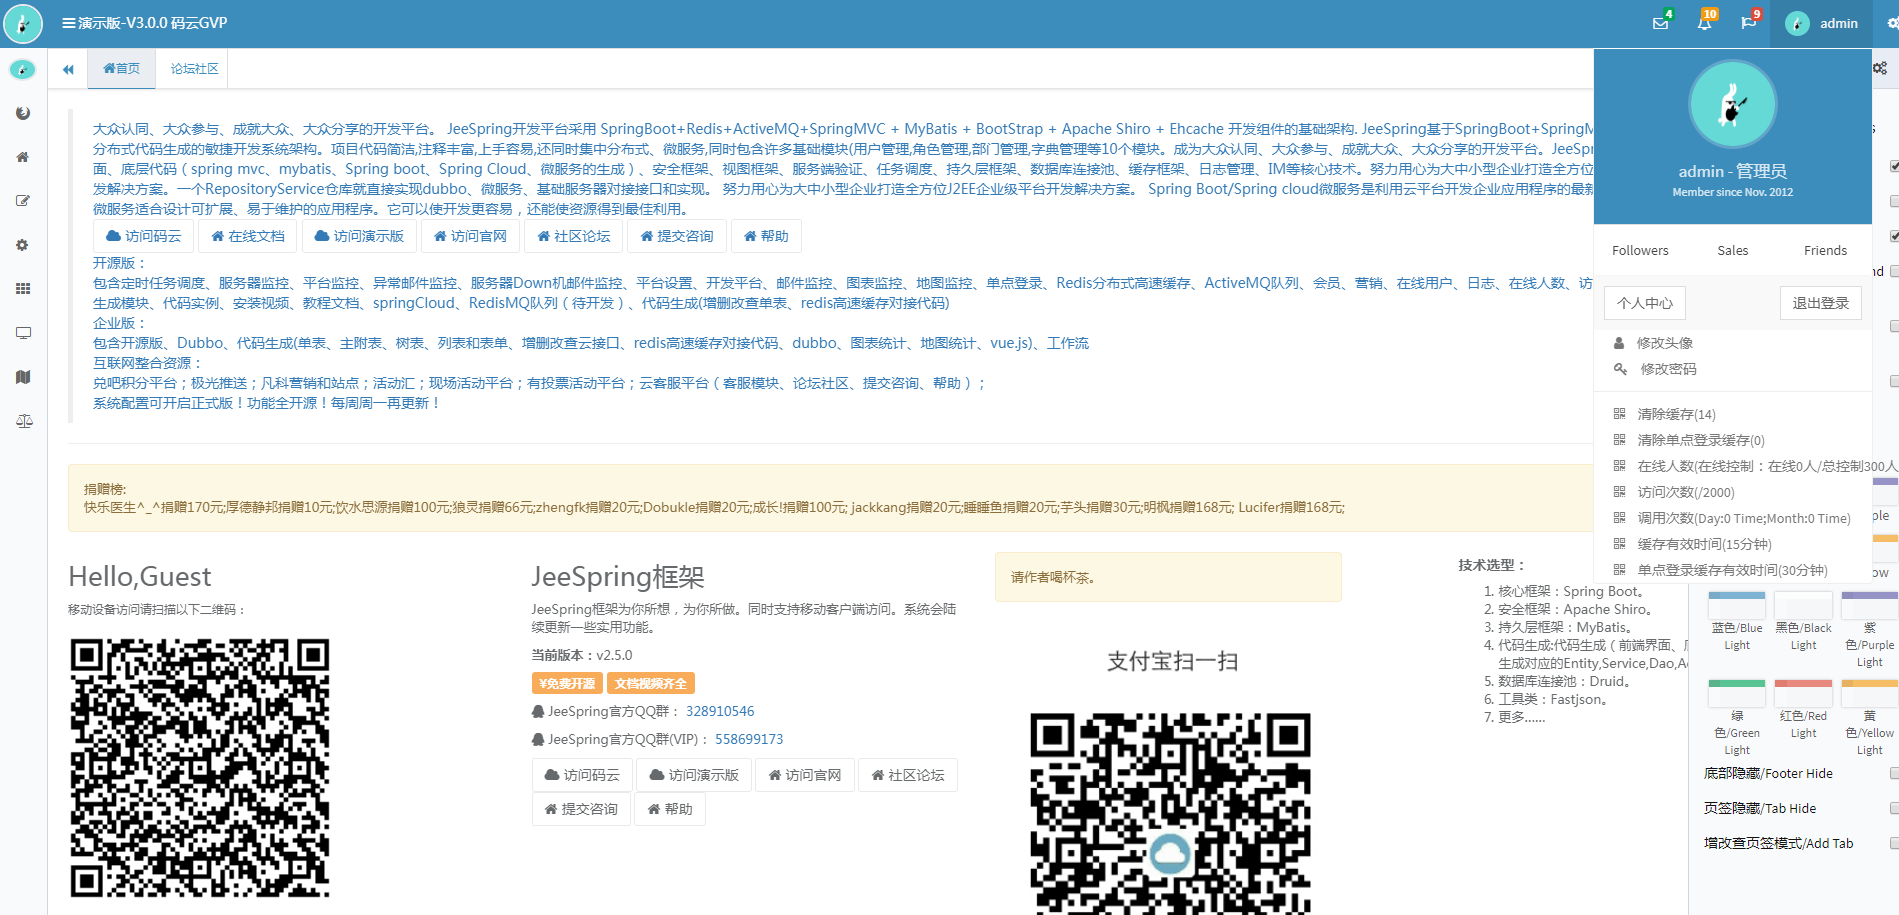Open the home icon in the sidebar
The image size is (1899, 915).
coord(23,157)
